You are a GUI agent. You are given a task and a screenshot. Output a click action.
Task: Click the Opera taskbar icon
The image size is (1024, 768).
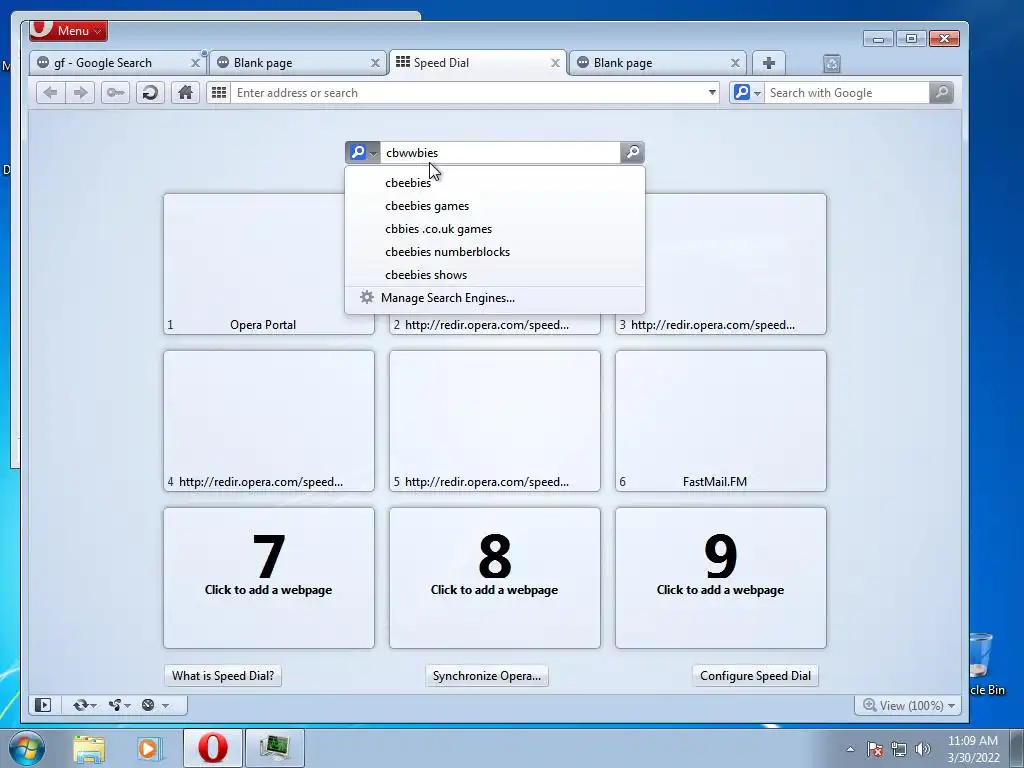pos(213,748)
